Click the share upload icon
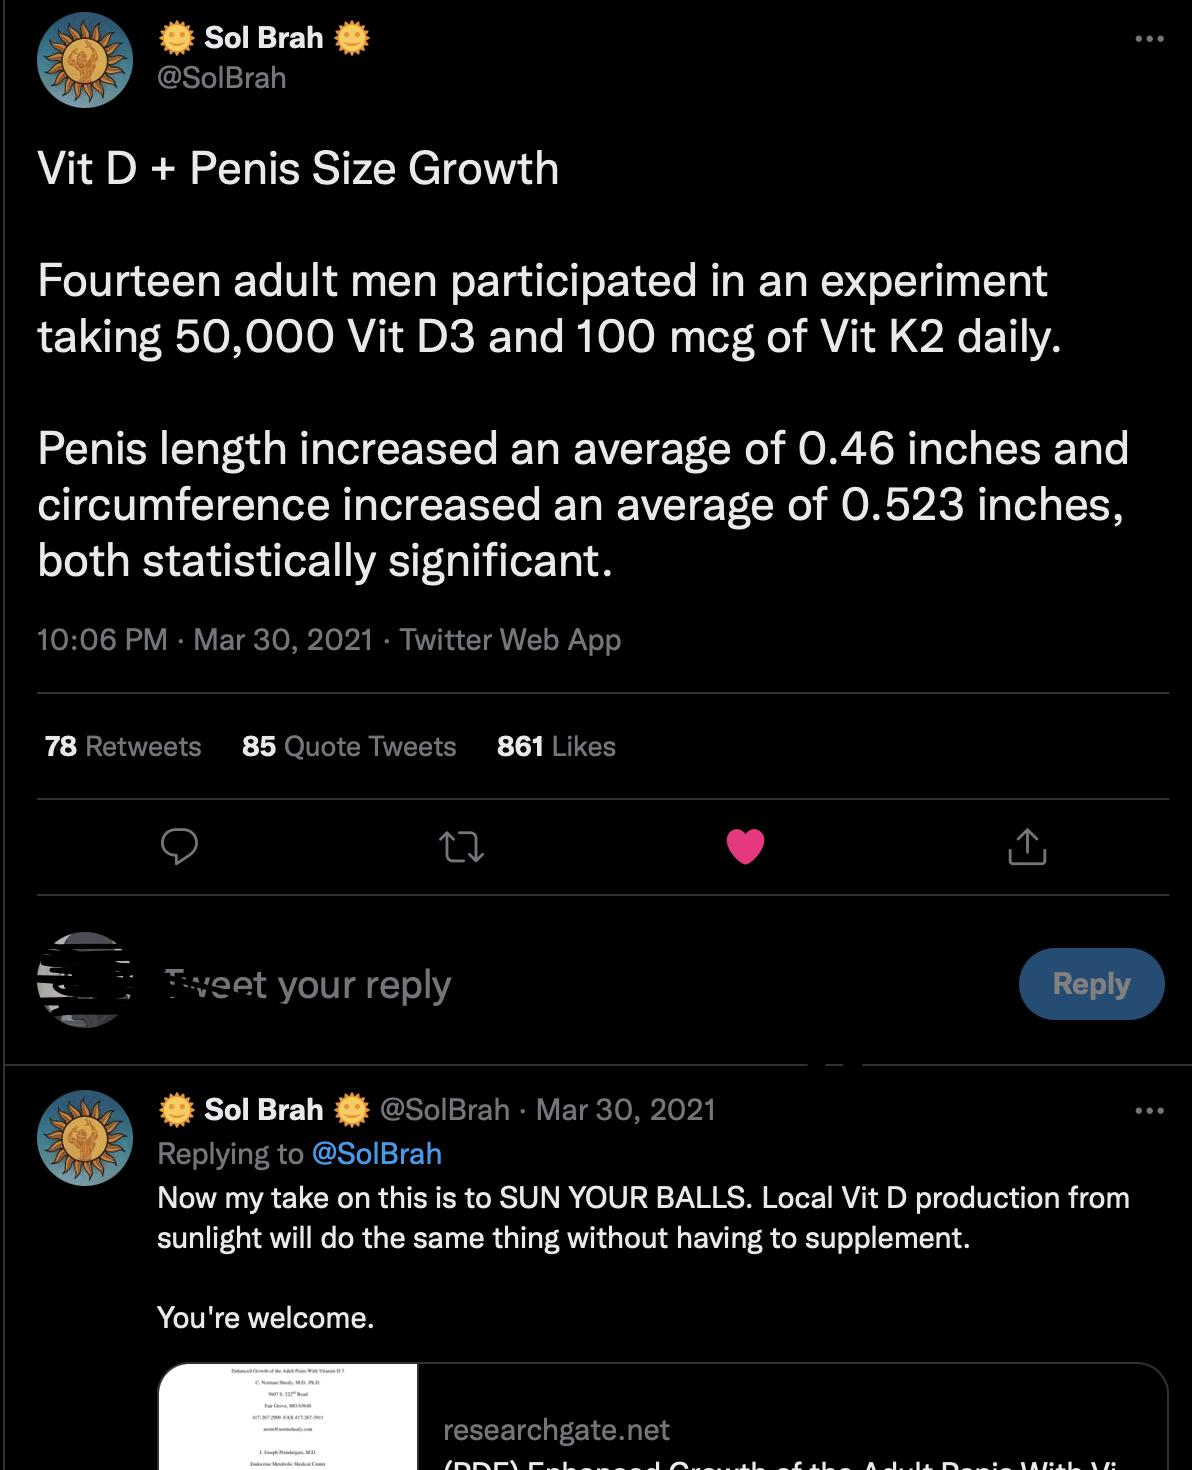This screenshot has height=1470, width=1192. coord(1027,846)
